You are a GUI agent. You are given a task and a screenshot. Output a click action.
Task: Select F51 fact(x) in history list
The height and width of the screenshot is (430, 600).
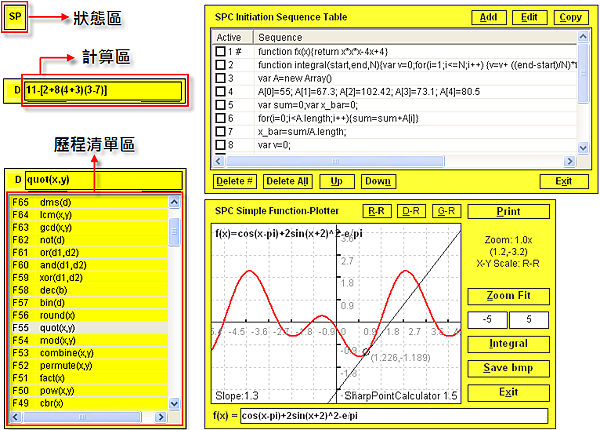(x=89, y=378)
